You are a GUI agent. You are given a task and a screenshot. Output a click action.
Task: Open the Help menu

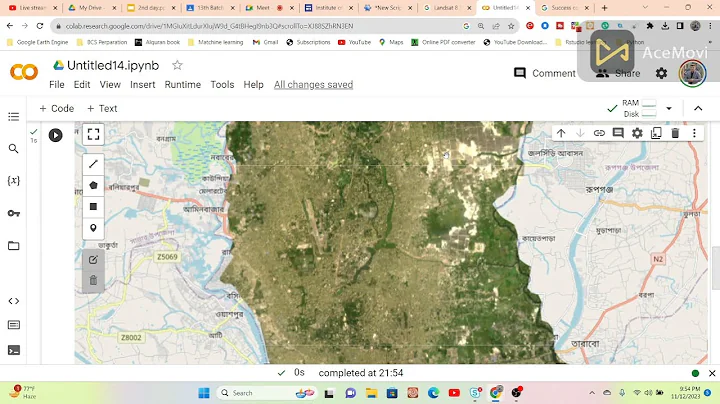tap(253, 84)
